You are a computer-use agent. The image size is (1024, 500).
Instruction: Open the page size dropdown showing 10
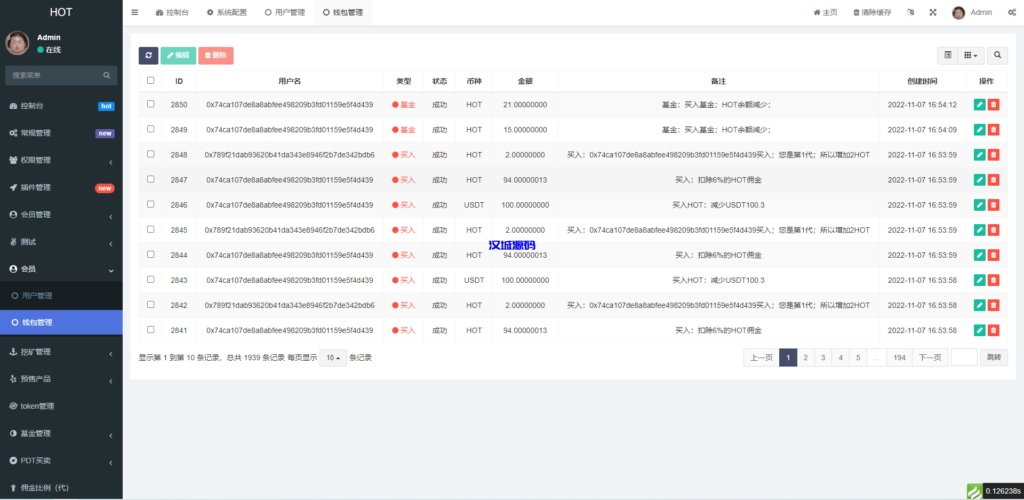[333, 358]
